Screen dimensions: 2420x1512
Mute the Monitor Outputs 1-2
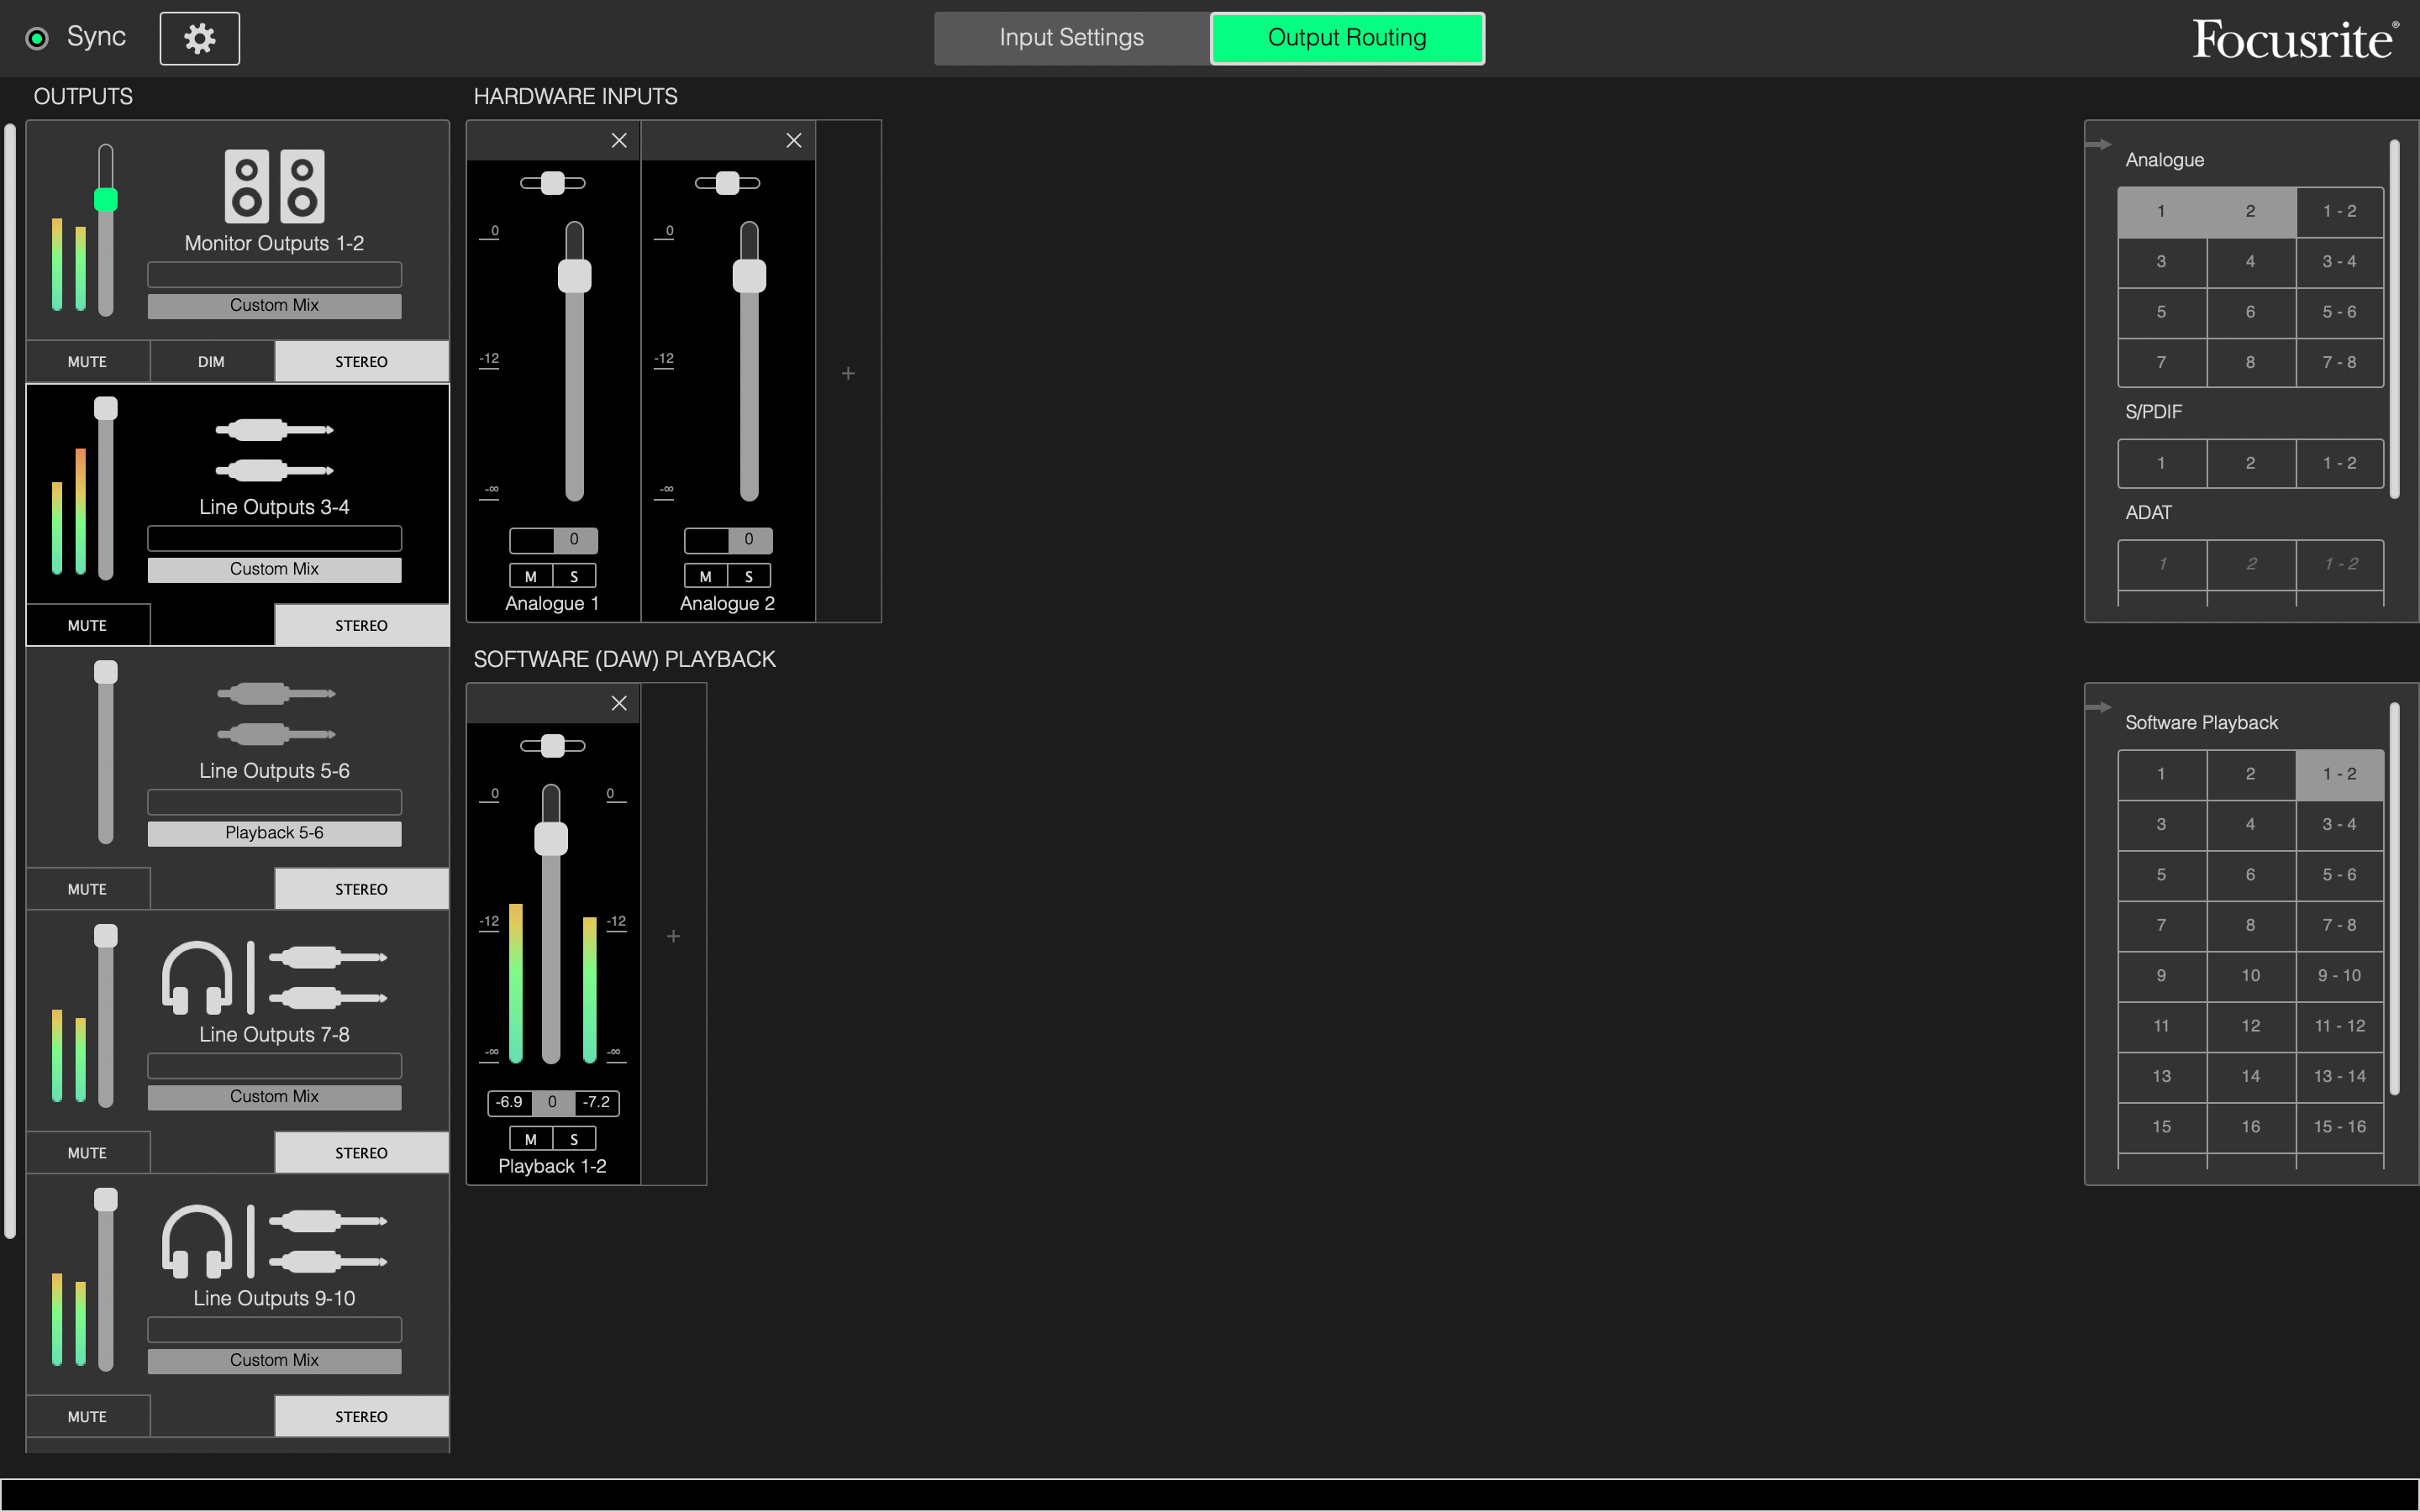[87, 362]
